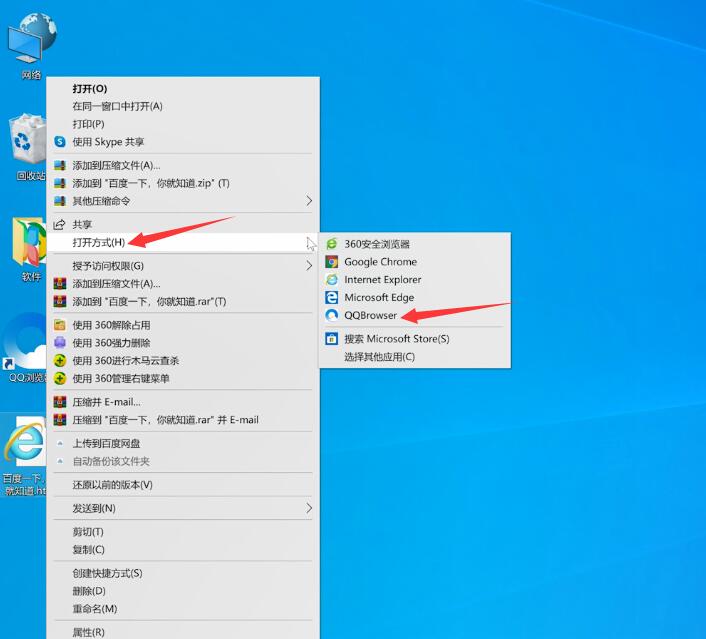Expand the 其他压缩命令 submenu arrow
Image resolution: width=706 pixels, height=639 pixels.
point(308,201)
